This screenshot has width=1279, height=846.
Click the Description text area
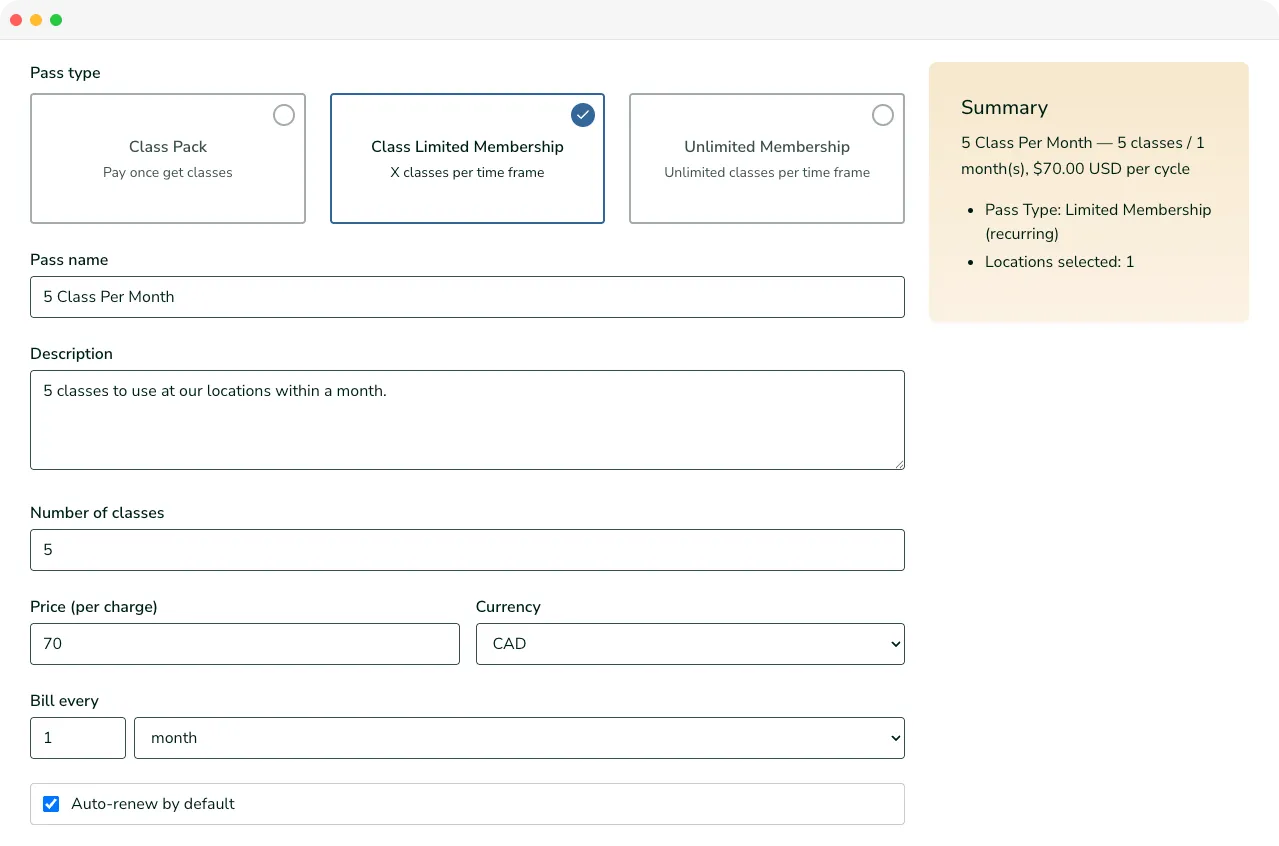467,419
